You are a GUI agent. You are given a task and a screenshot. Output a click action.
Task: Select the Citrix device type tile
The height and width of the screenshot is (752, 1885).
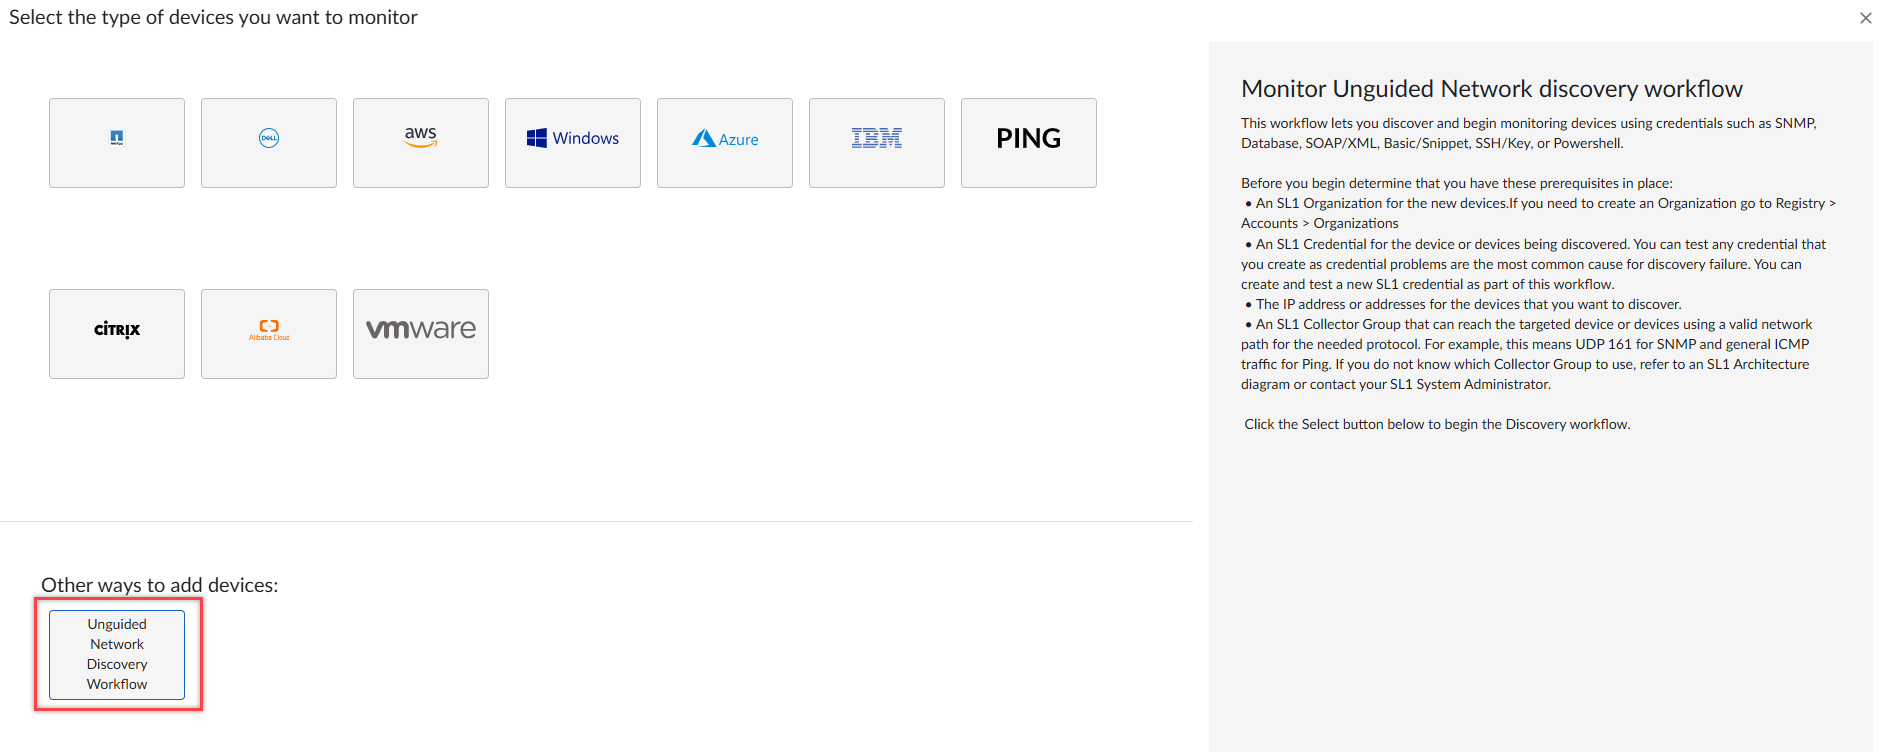pos(117,334)
